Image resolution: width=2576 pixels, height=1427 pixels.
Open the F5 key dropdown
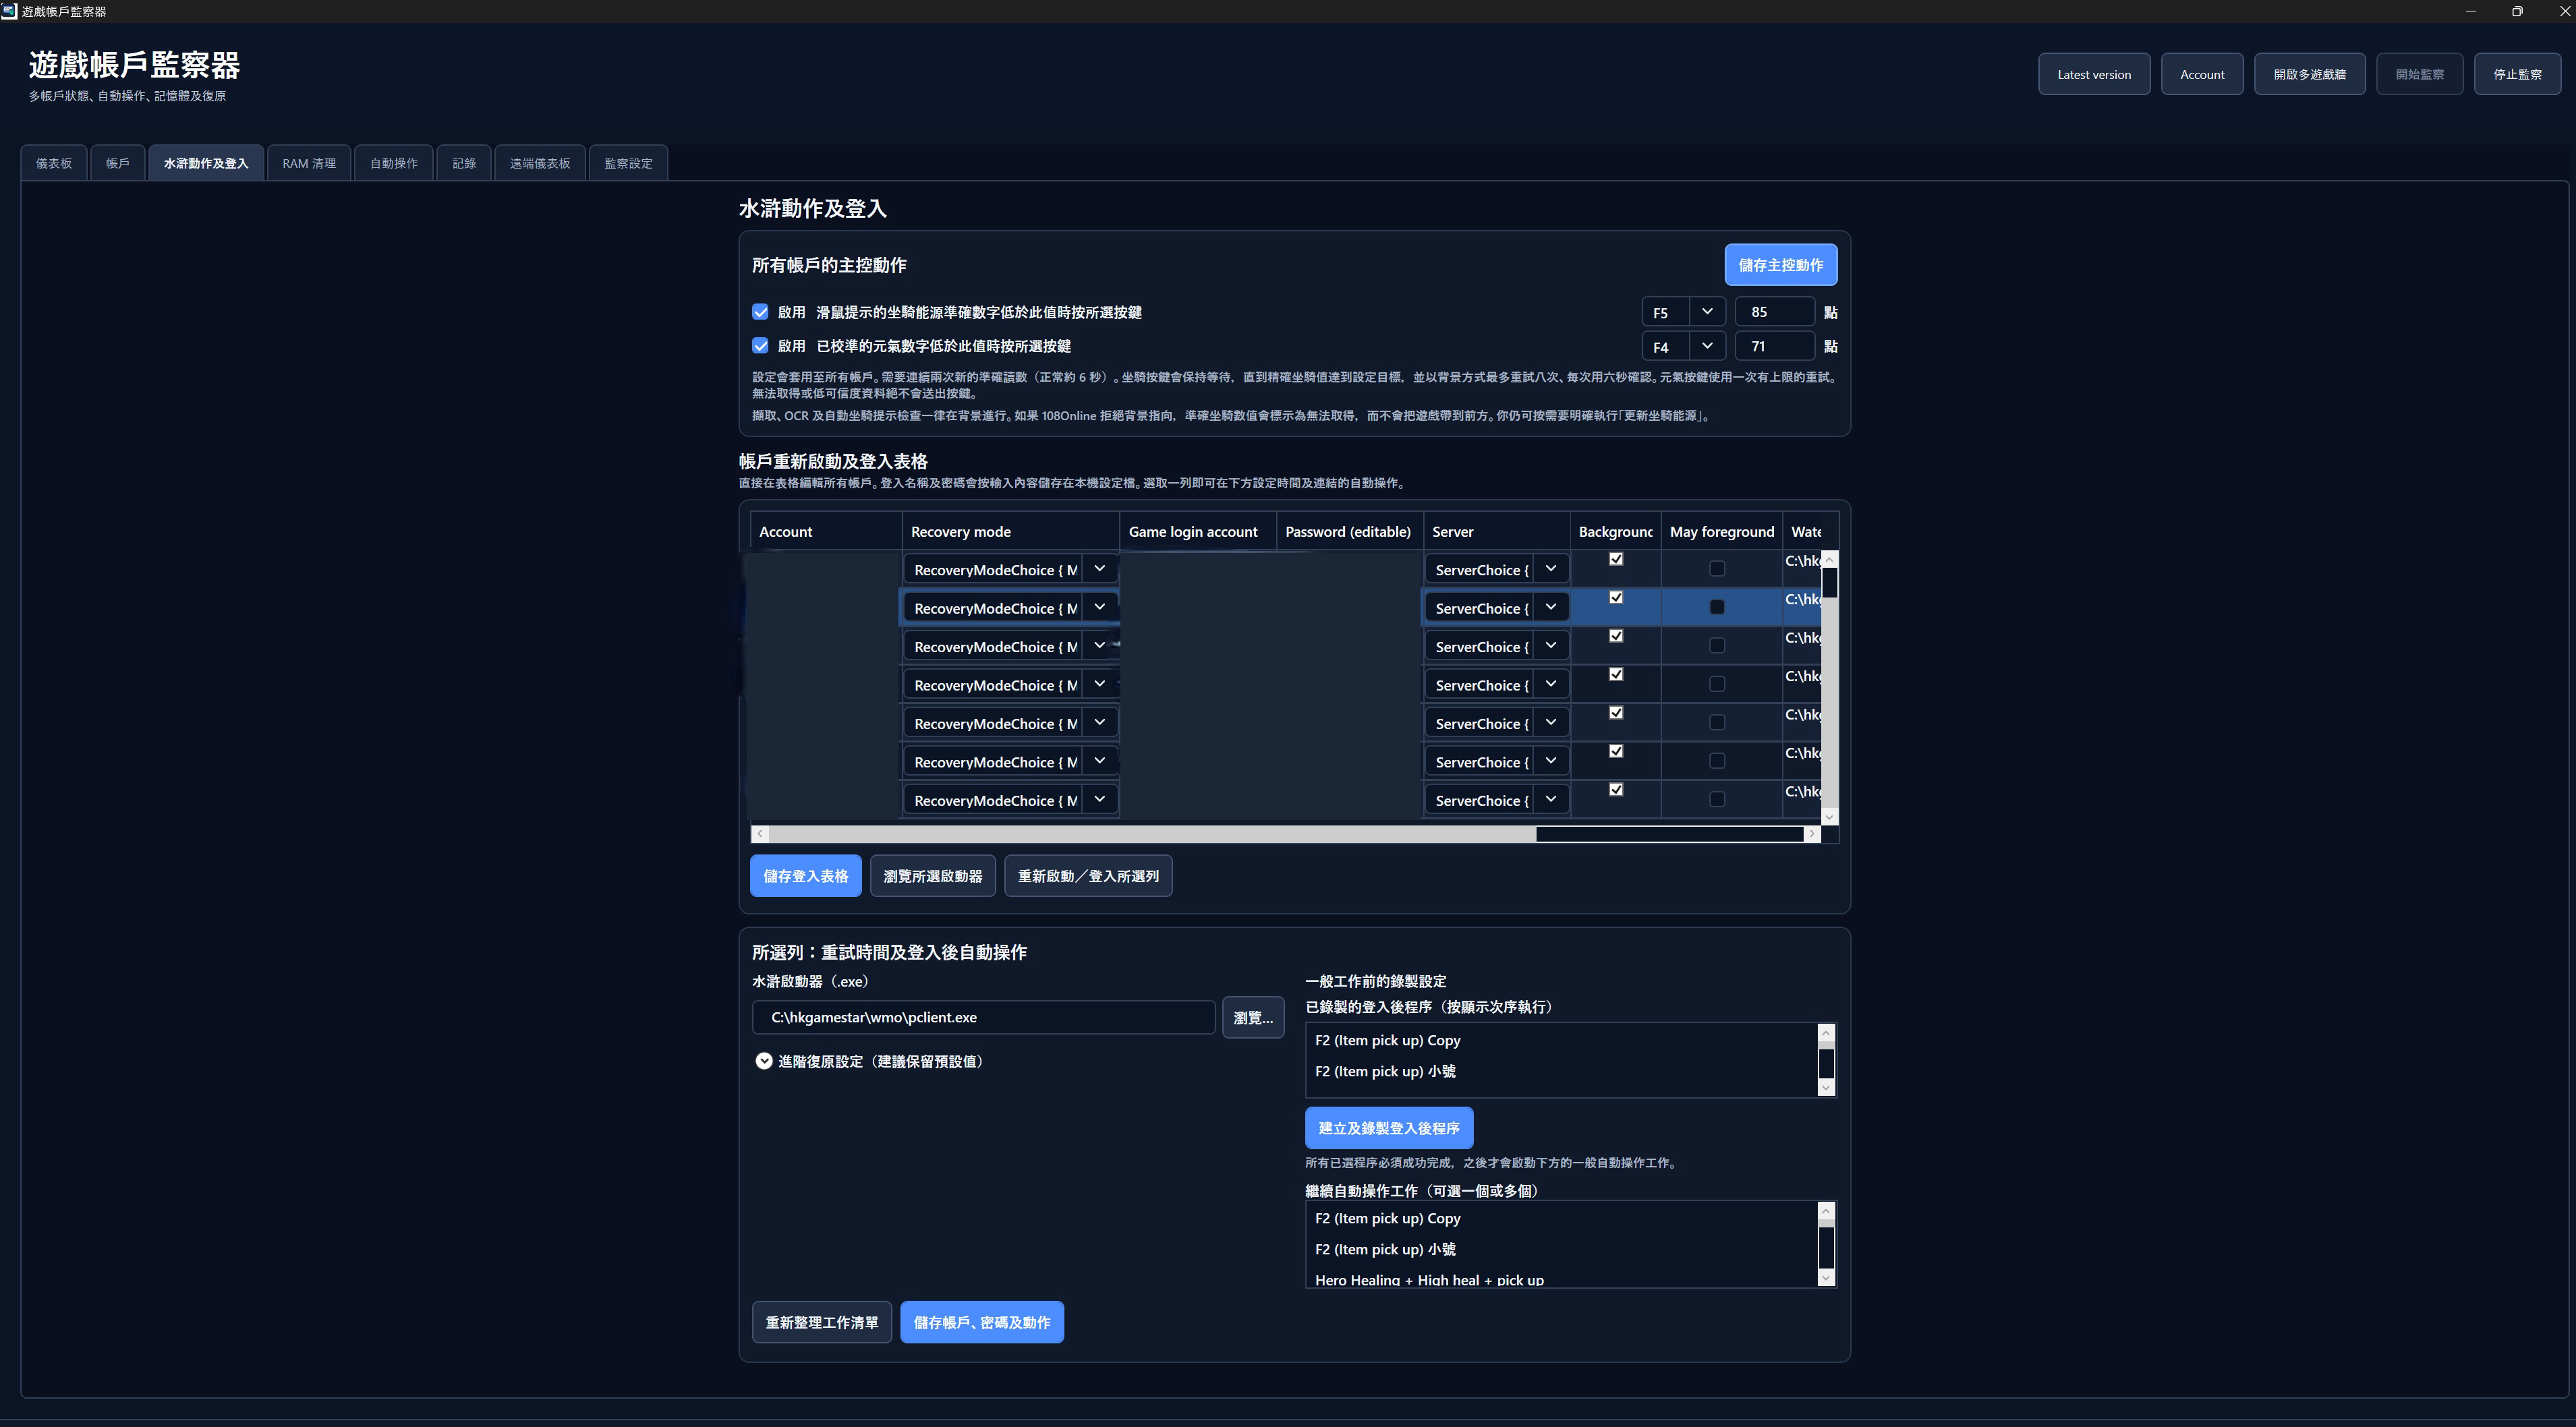pos(1707,312)
